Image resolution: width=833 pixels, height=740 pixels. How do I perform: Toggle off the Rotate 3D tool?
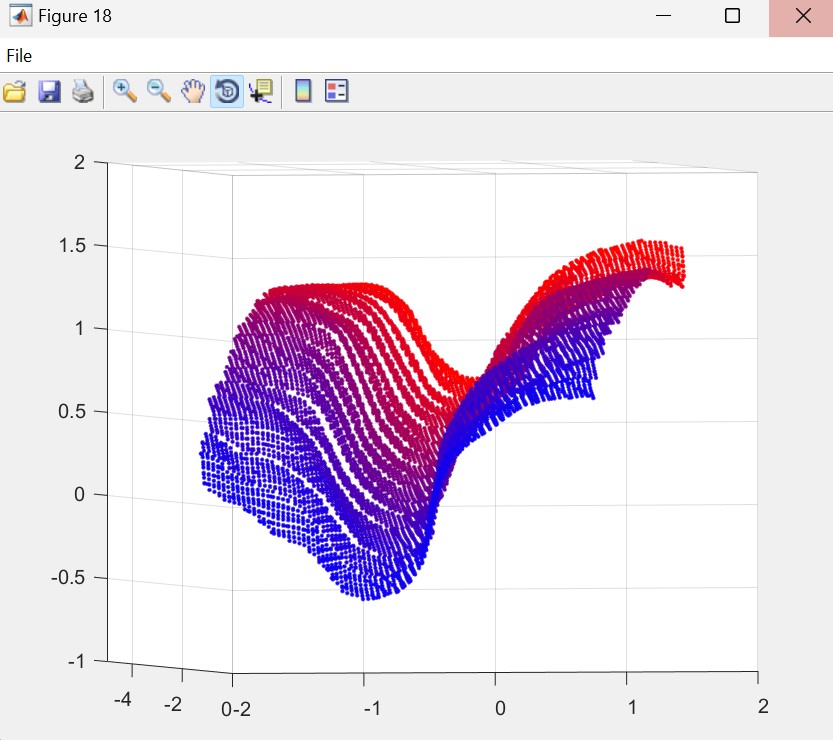coord(227,92)
